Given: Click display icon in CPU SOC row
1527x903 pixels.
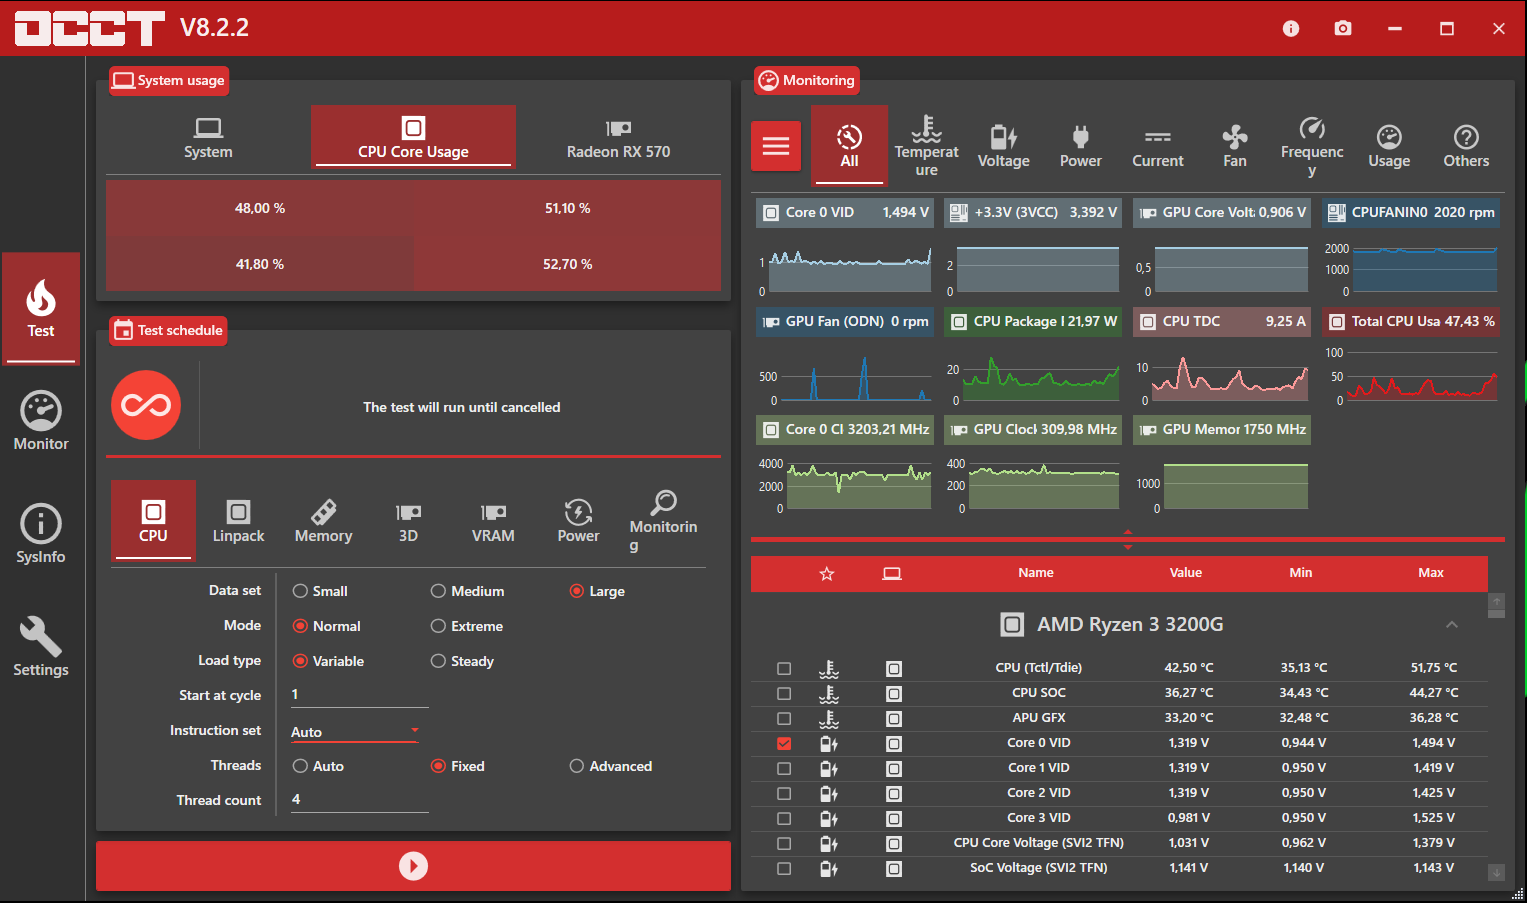Looking at the screenshot, I should [x=894, y=693].
